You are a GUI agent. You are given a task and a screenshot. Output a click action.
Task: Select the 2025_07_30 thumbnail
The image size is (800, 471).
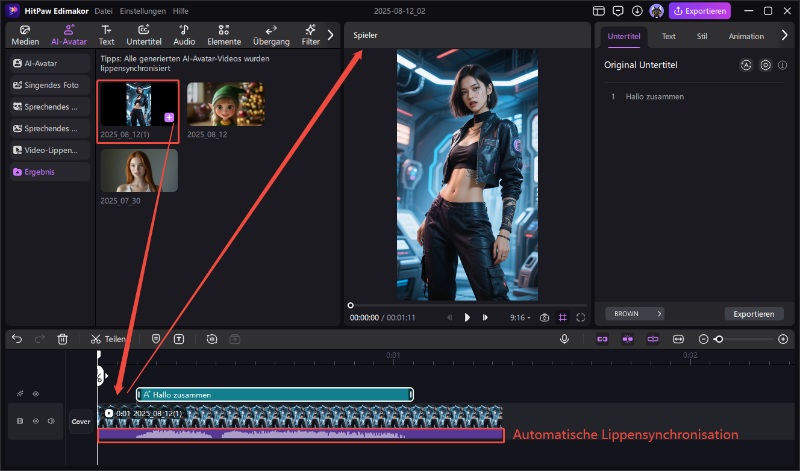(139, 170)
